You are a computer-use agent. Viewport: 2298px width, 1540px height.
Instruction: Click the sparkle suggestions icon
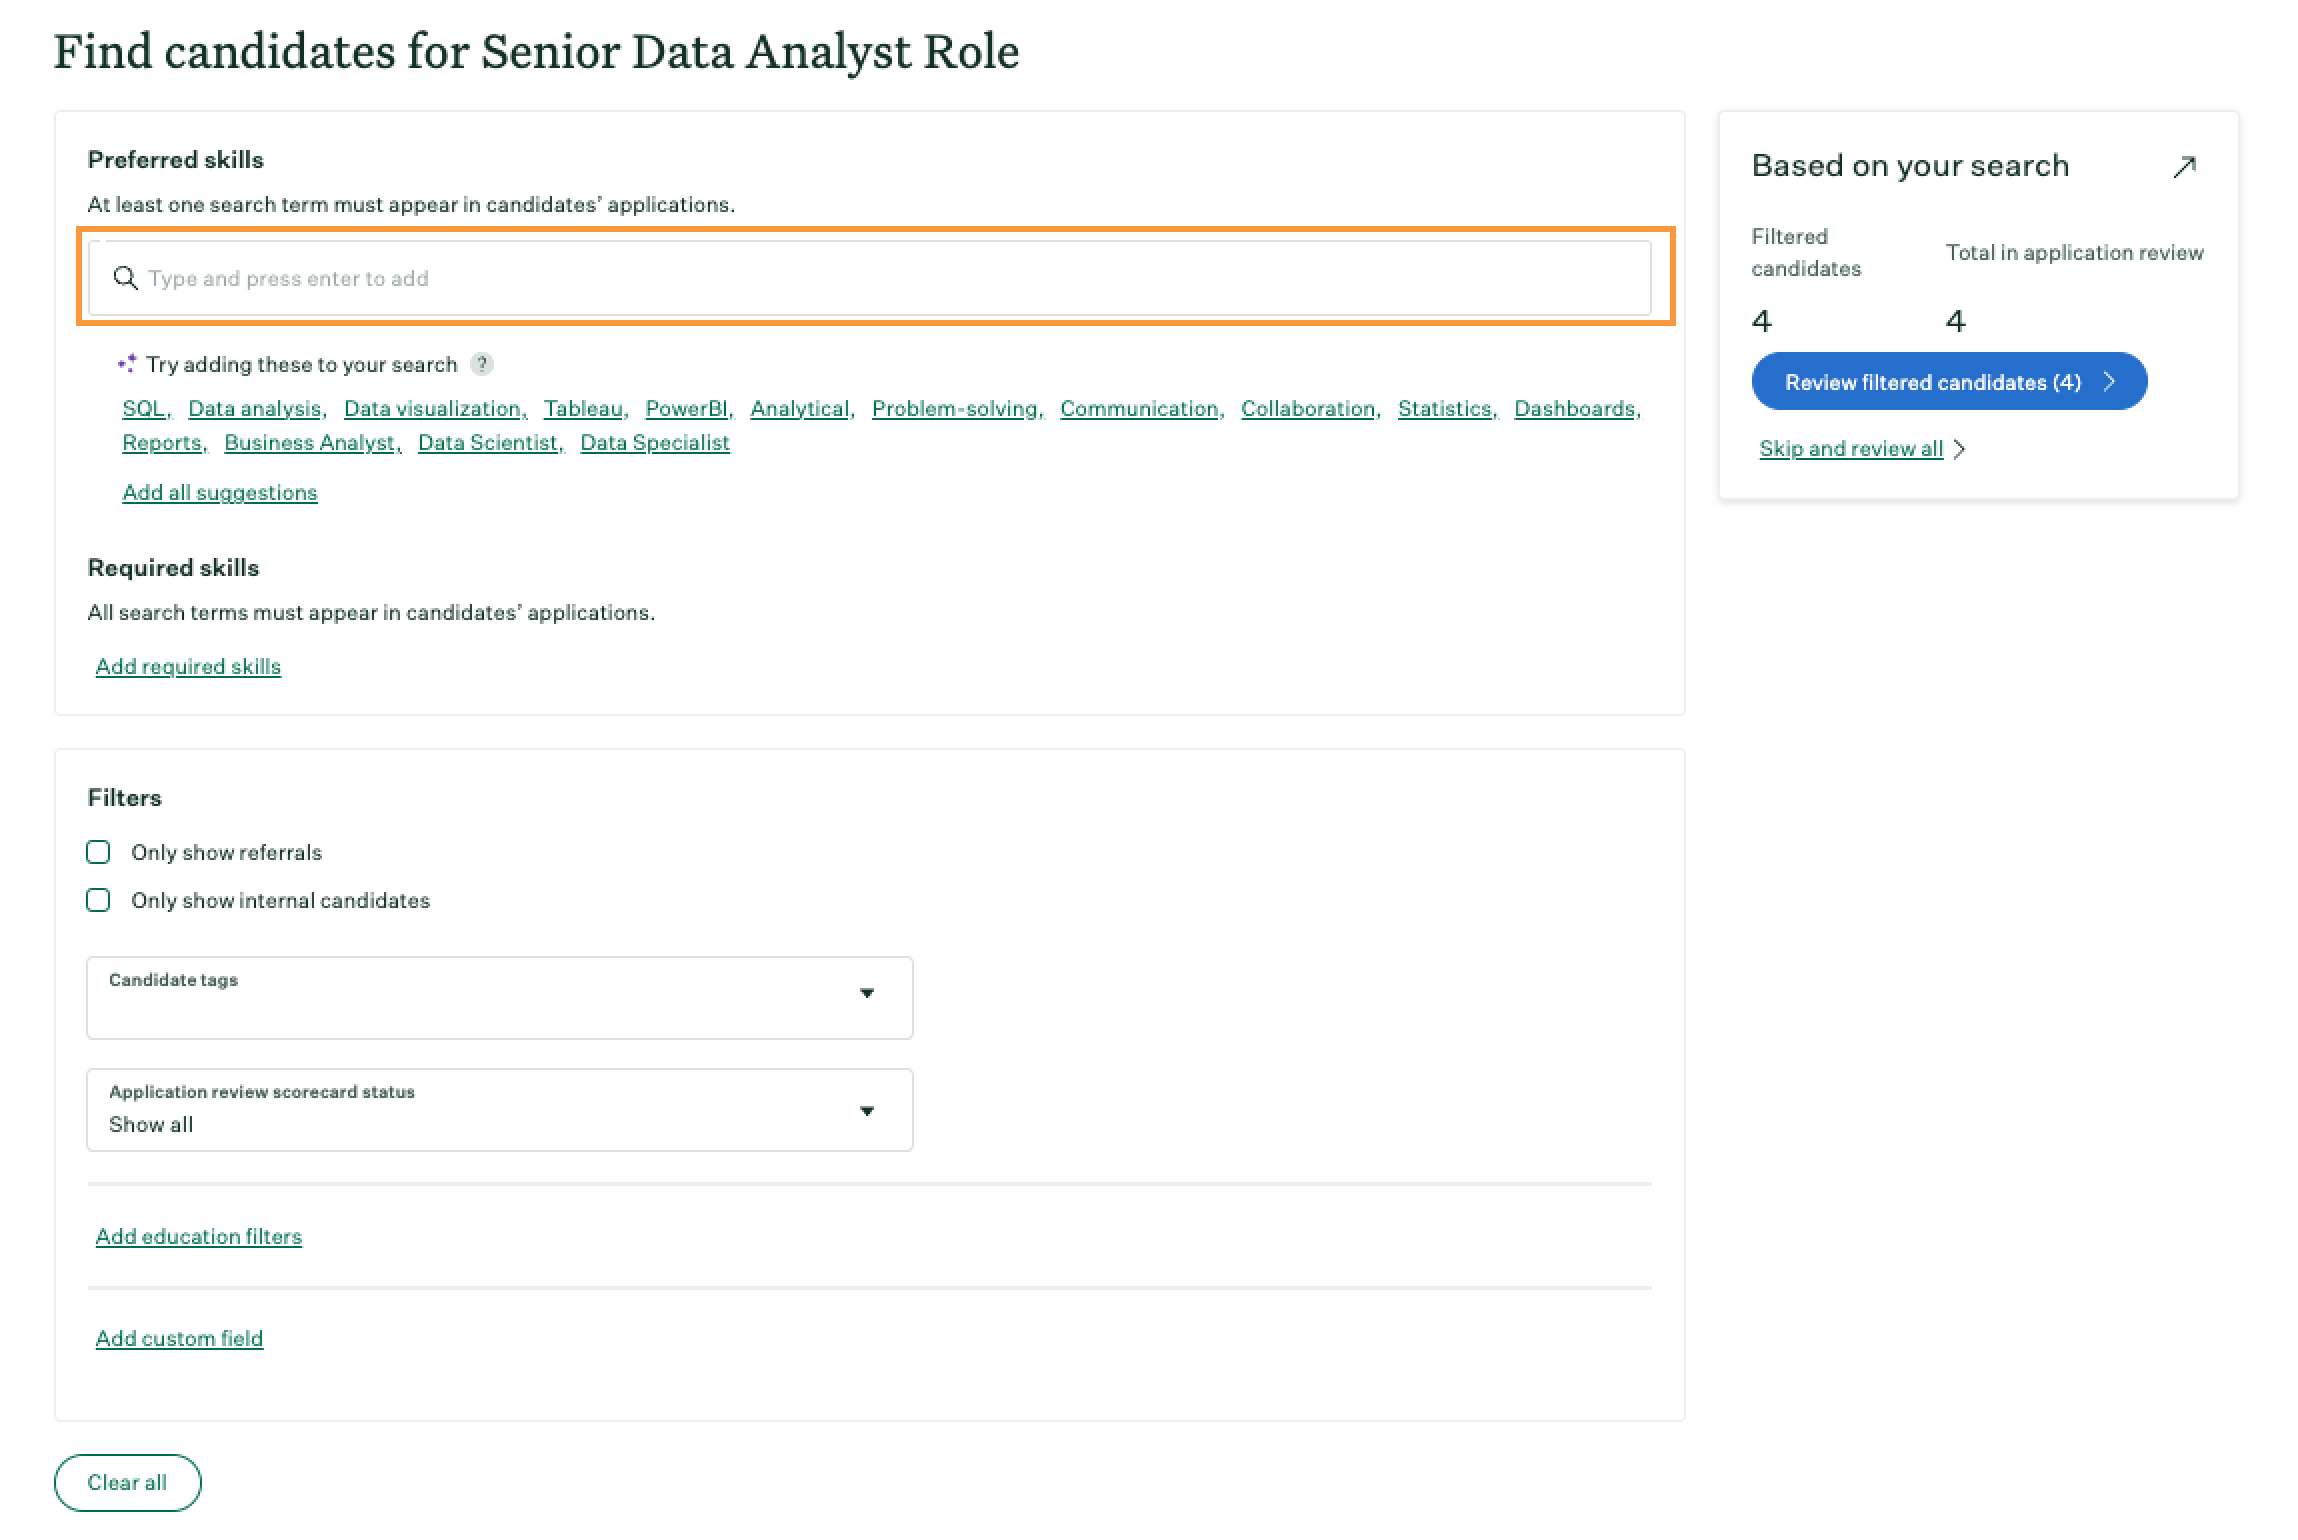click(127, 364)
